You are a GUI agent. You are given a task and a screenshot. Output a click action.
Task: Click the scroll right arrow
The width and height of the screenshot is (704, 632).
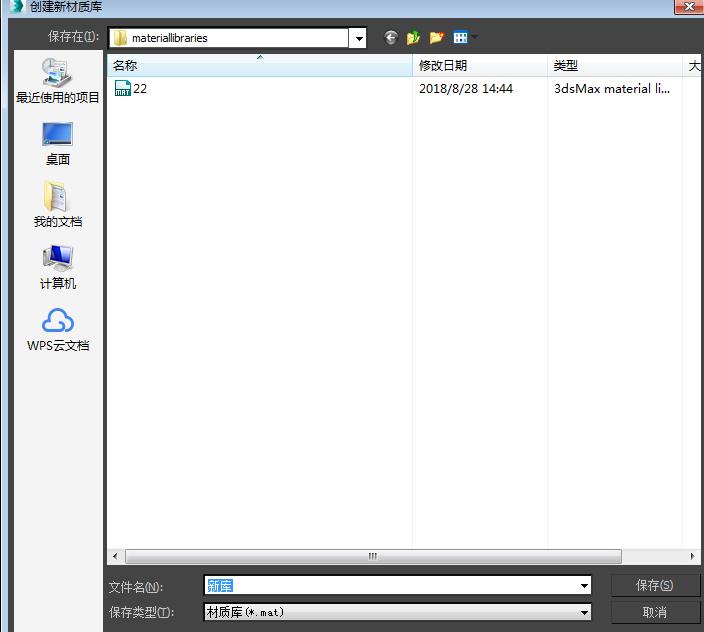coord(692,556)
